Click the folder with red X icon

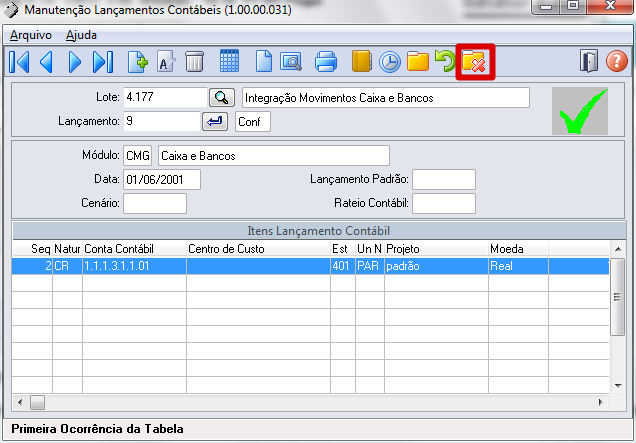tap(475, 62)
